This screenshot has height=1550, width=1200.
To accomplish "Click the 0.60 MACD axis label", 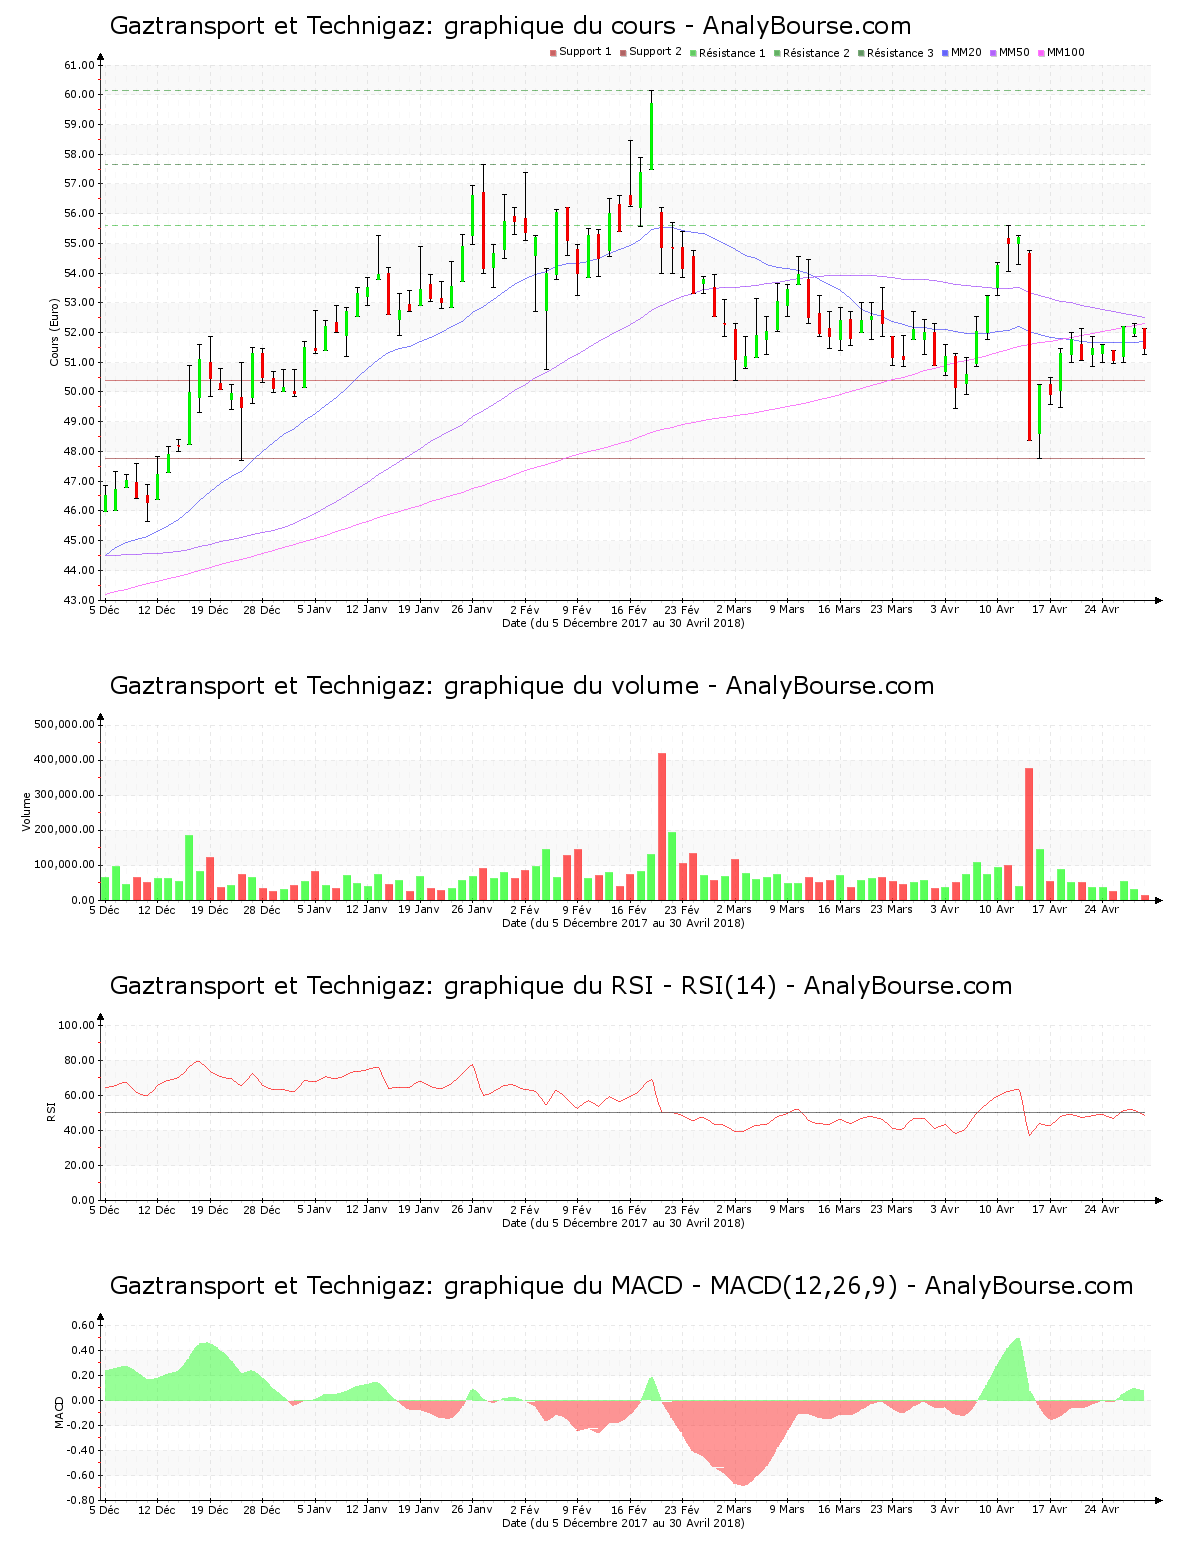I will pos(83,1325).
